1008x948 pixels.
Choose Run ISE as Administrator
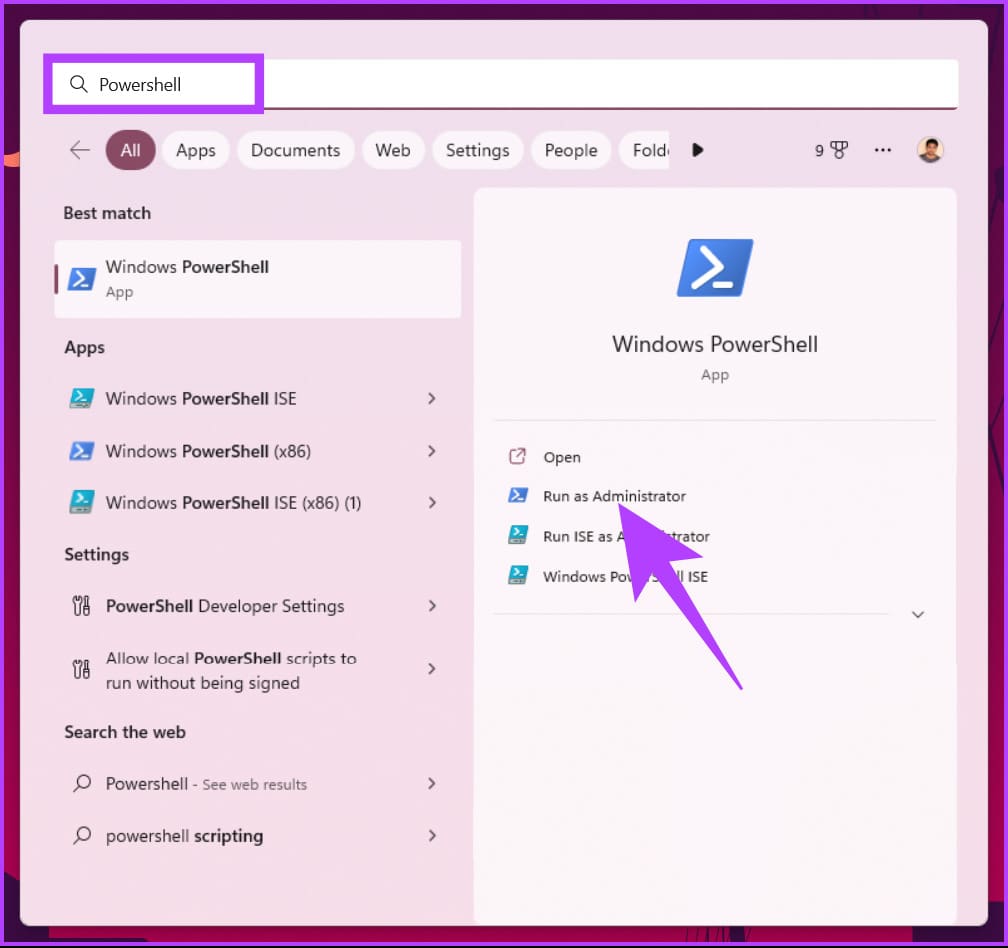626,536
